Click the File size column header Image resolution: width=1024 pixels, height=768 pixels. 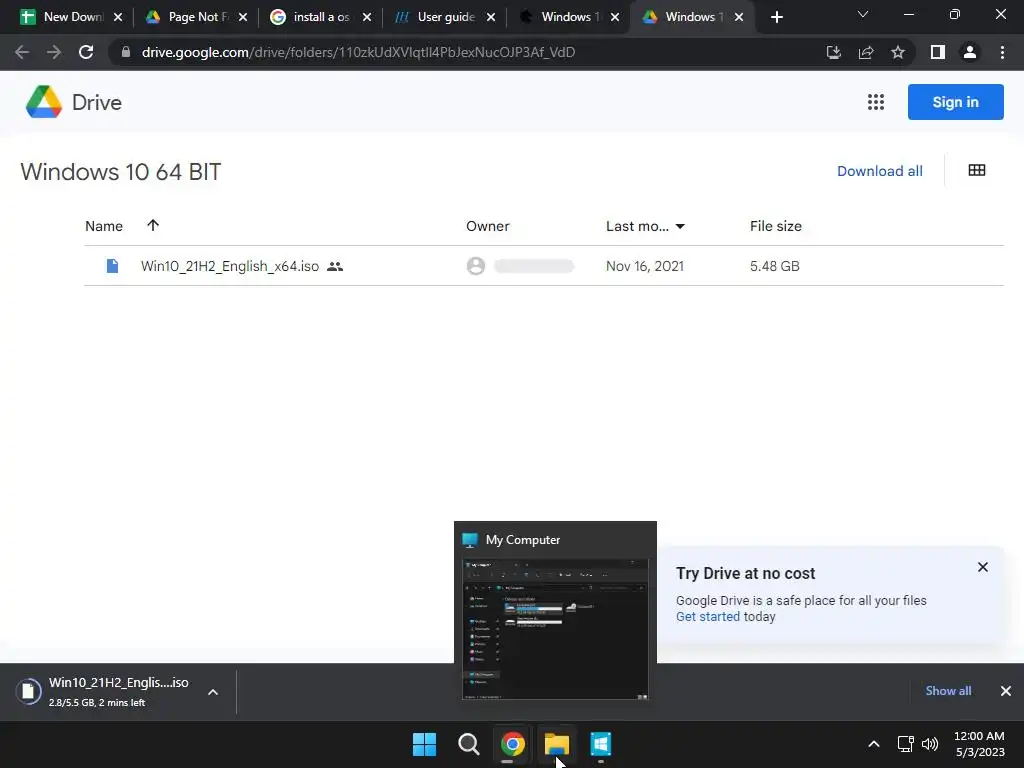(776, 226)
